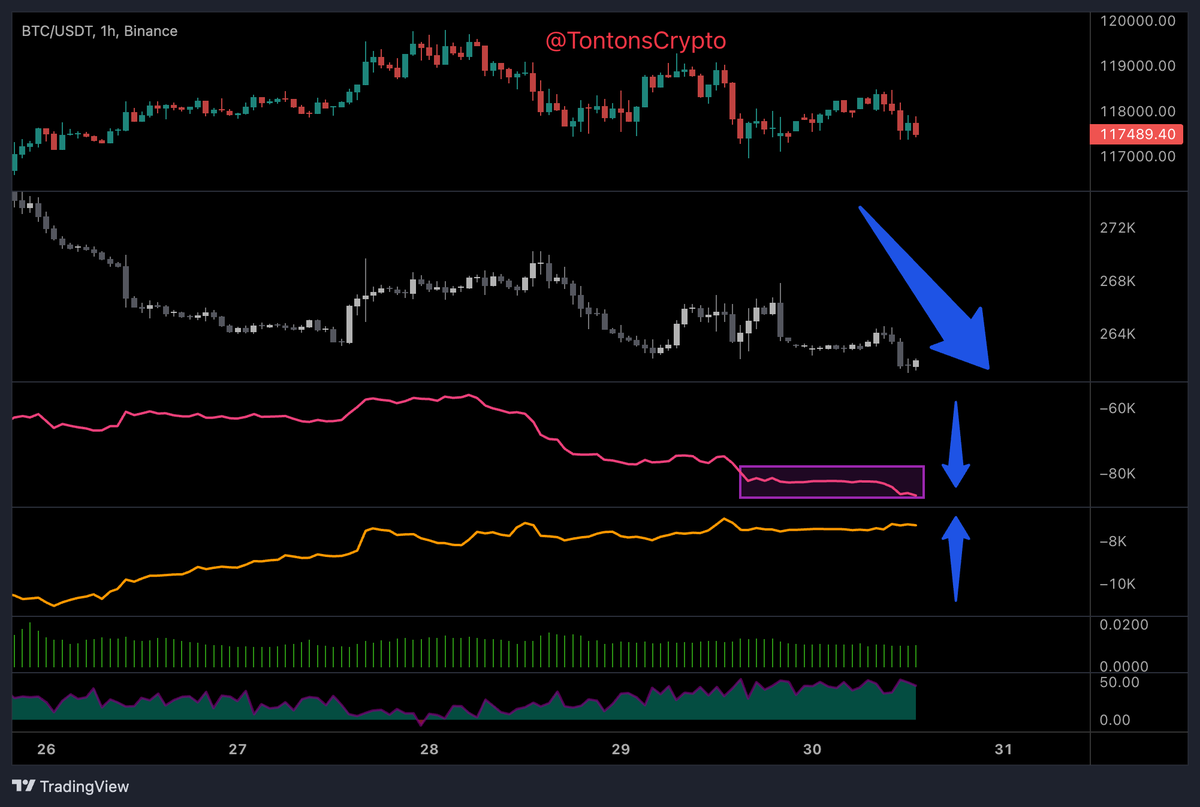Click the date 28 on time axis

[429, 749]
